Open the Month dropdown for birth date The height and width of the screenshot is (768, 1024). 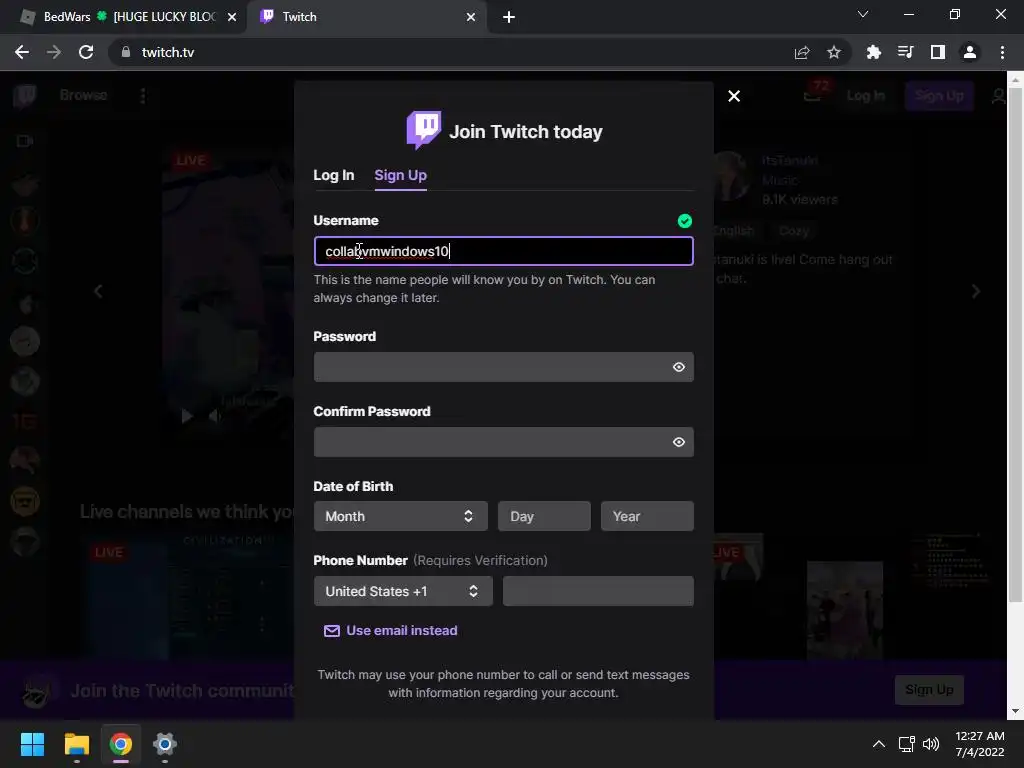(400, 516)
